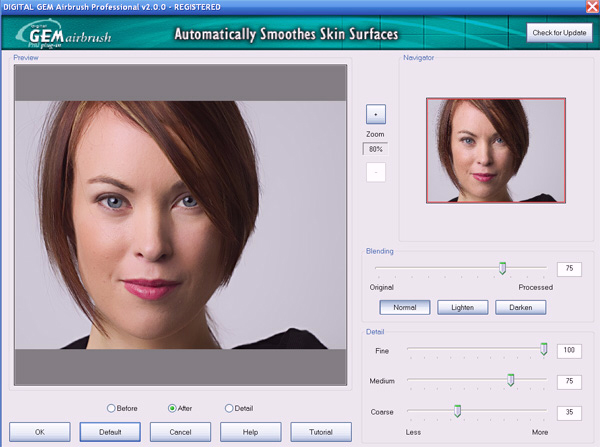The image size is (600, 447).
Task: Close the Airbrush dialog window
Action: tap(592, 7)
